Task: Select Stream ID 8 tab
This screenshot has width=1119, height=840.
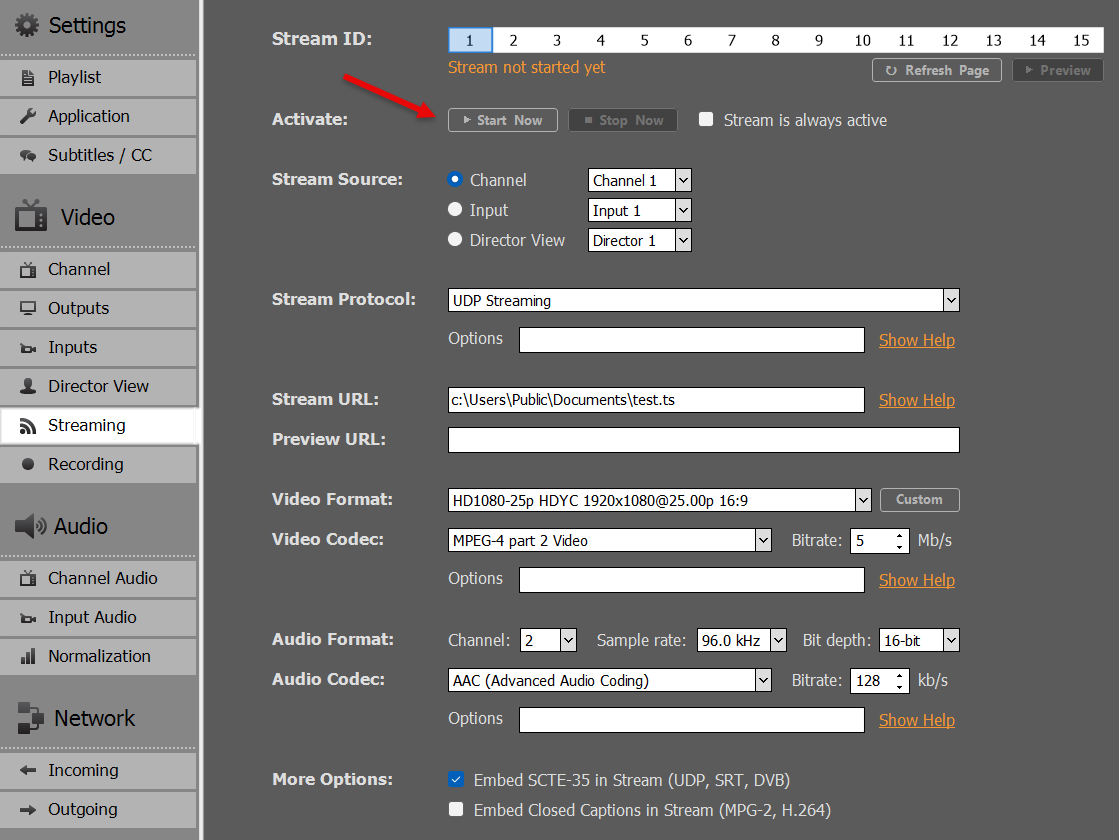Action: pyautogui.click(x=775, y=40)
